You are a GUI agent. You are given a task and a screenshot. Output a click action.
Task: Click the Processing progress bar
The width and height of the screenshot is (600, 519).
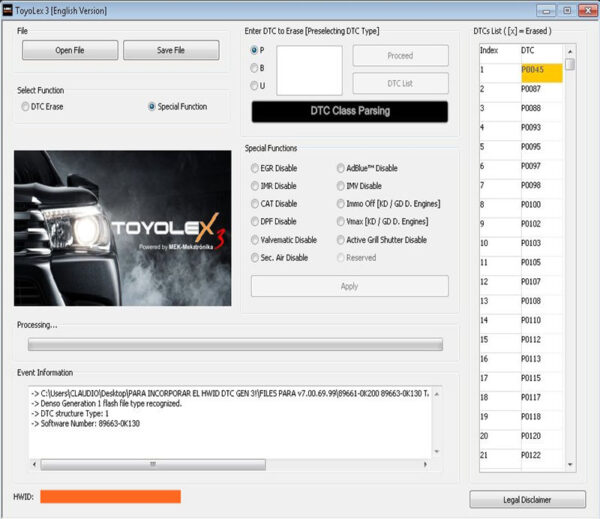coord(235,344)
